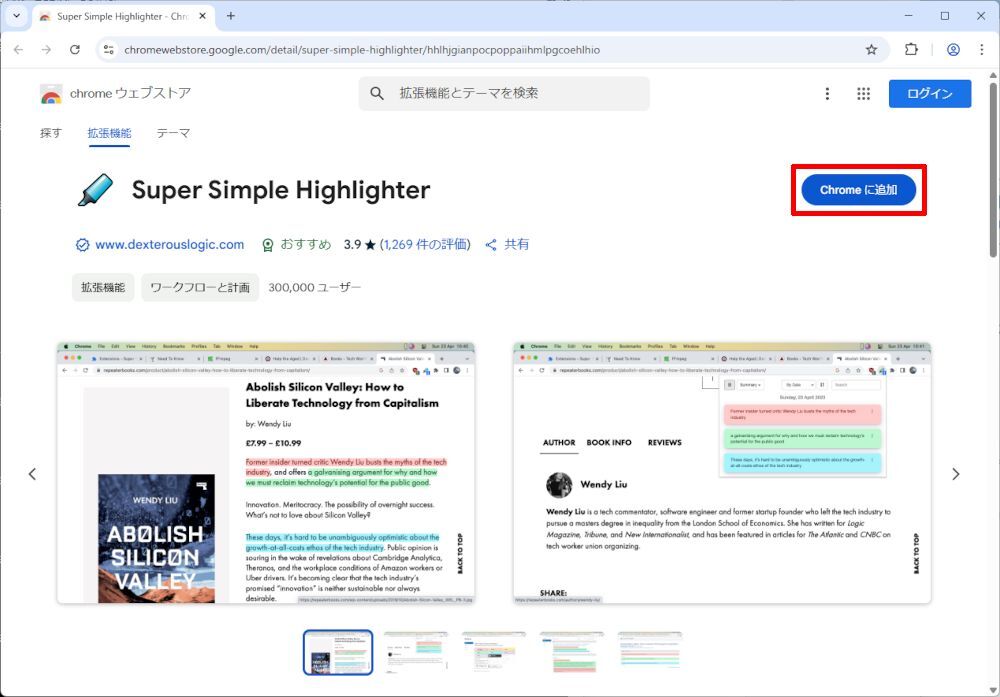This screenshot has width=1000, height=697.
Task: Click the Super Simple Highlighter marker icon
Action: point(95,190)
